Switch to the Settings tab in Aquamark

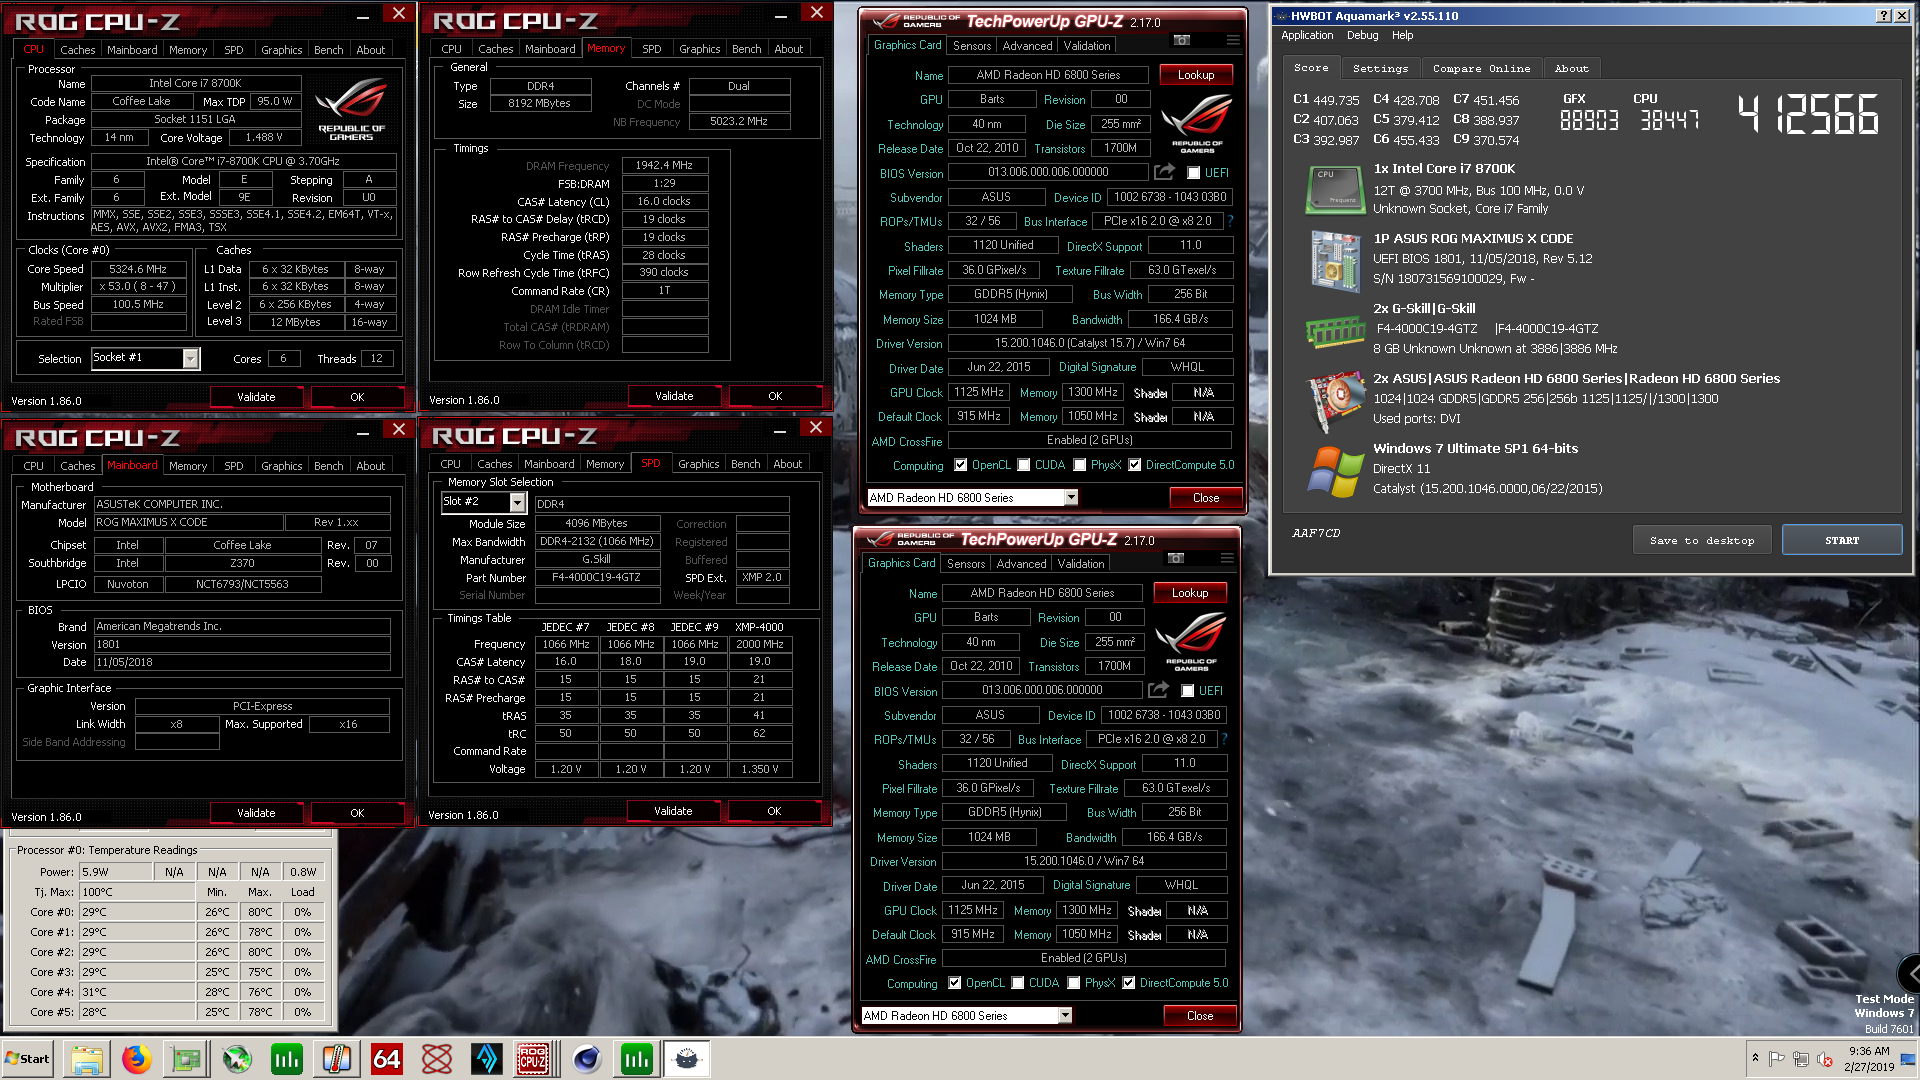[1380, 68]
